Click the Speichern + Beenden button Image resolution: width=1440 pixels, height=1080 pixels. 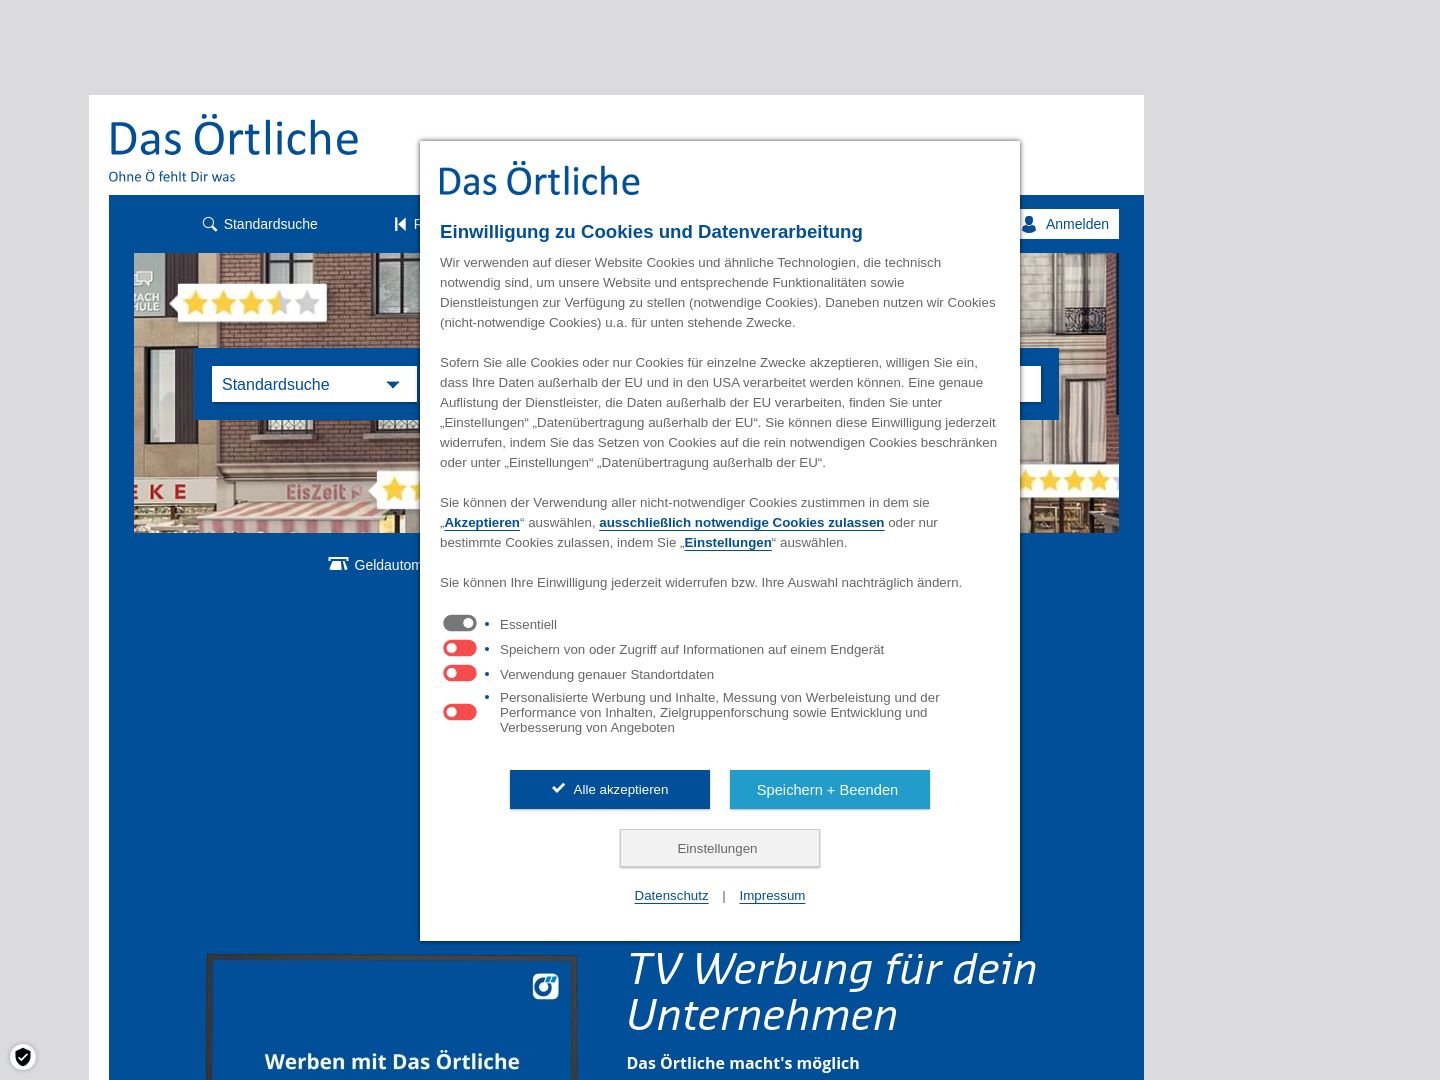830,789
